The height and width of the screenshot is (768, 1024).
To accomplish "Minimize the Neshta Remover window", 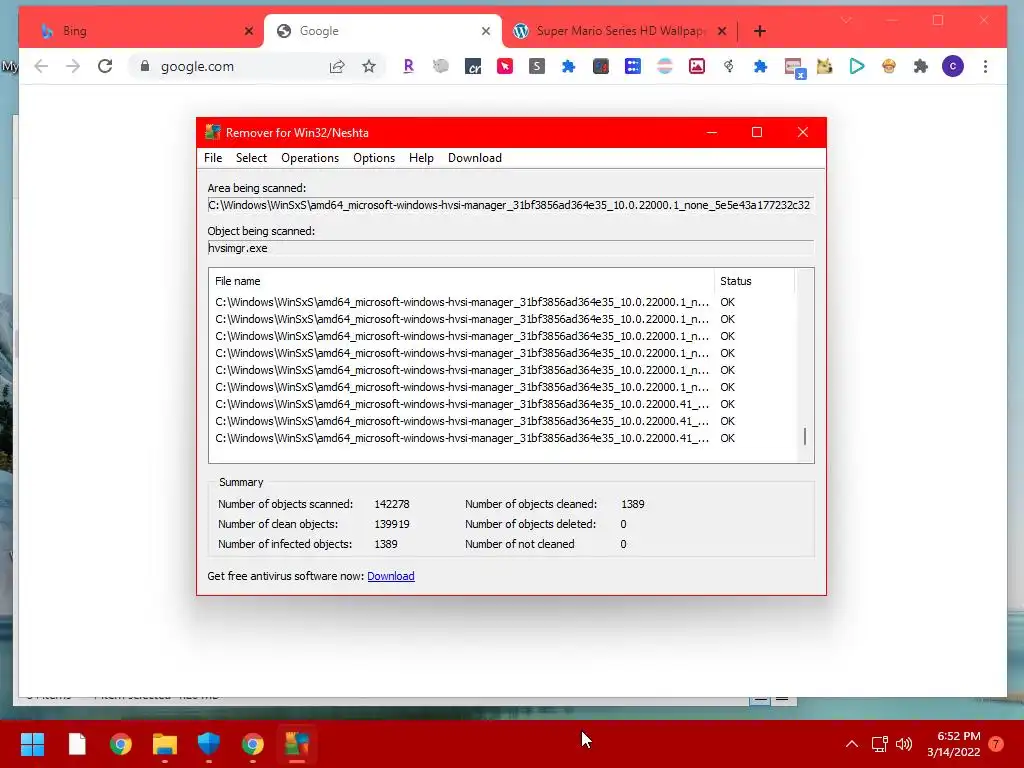I will [x=712, y=133].
